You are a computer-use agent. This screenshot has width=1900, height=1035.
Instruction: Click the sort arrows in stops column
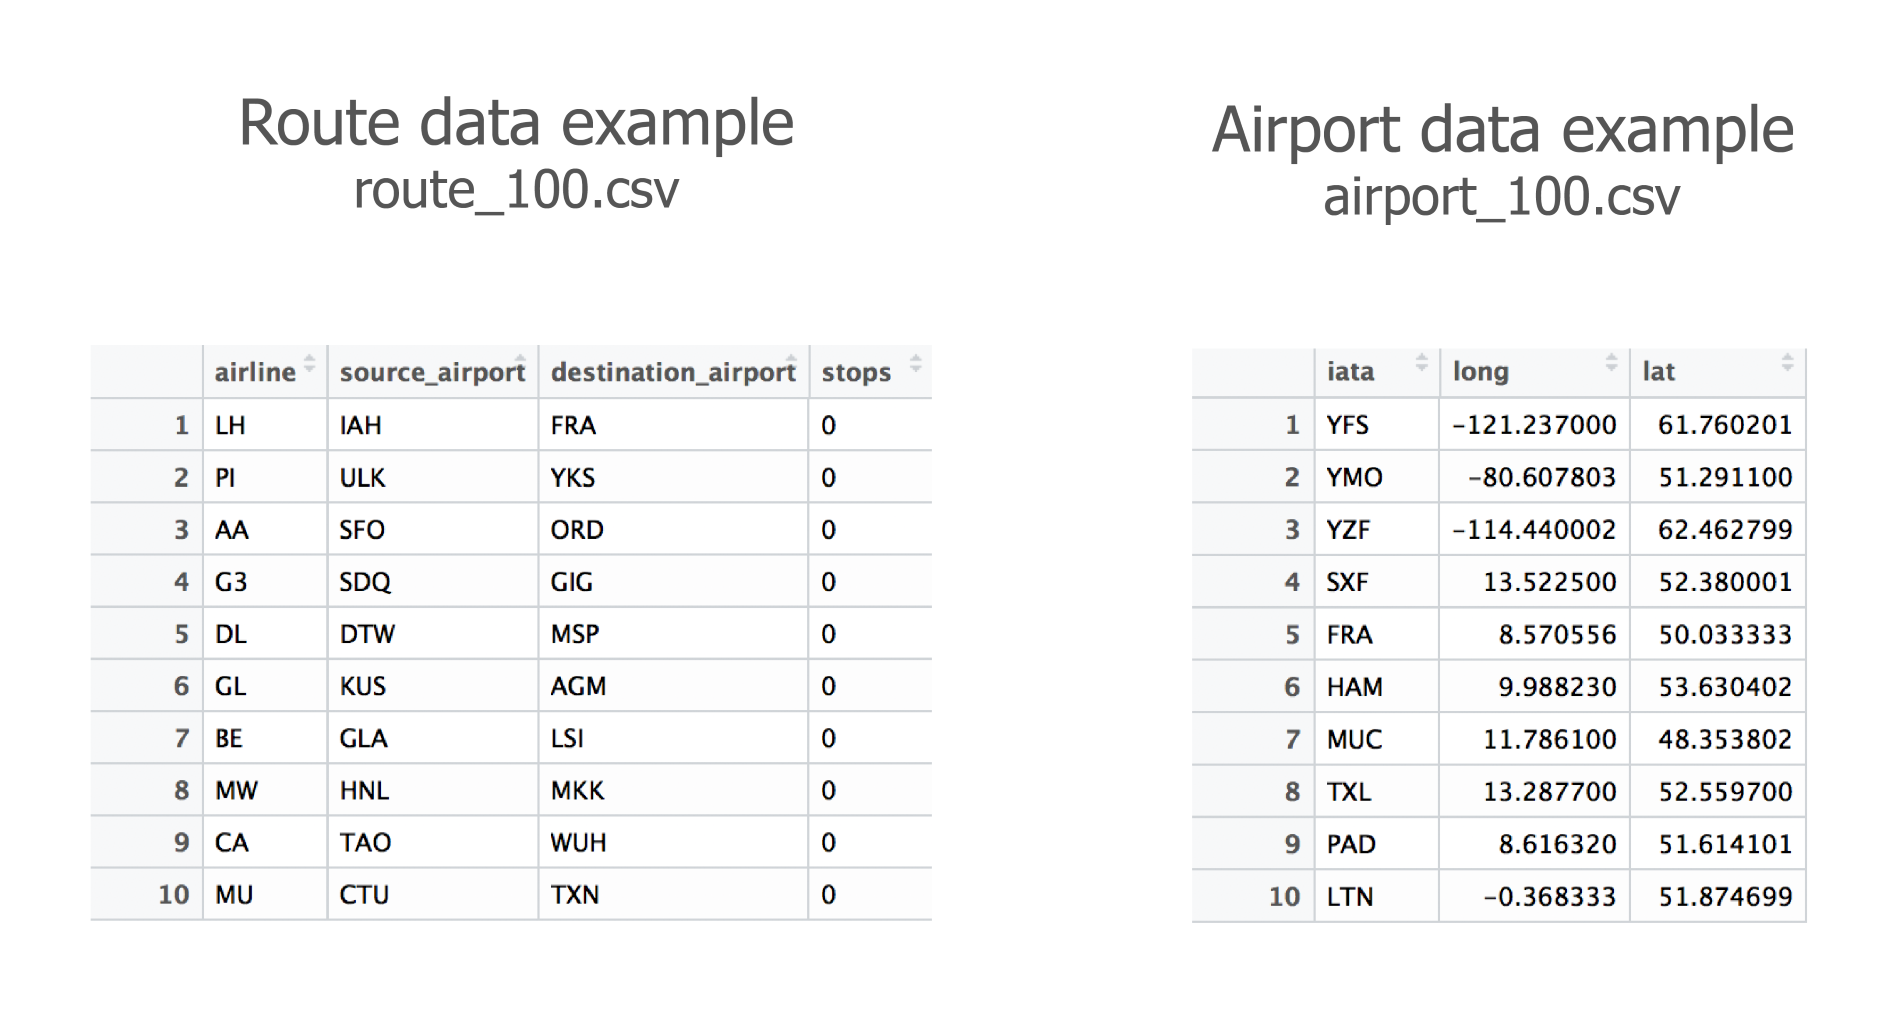tap(915, 364)
